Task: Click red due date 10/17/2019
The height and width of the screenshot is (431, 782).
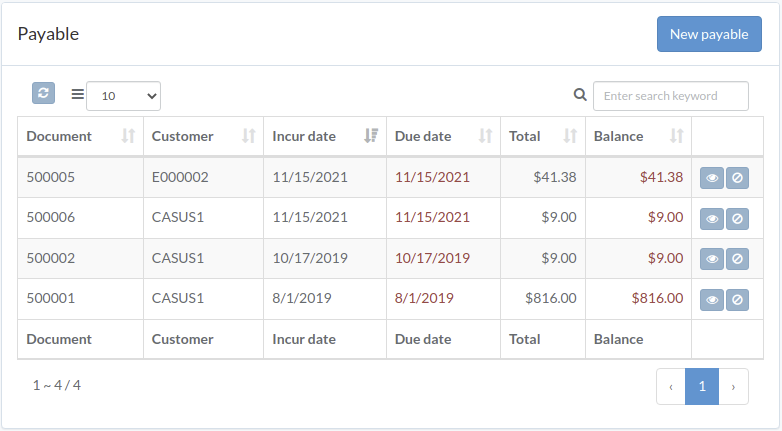Action: [x=432, y=258]
